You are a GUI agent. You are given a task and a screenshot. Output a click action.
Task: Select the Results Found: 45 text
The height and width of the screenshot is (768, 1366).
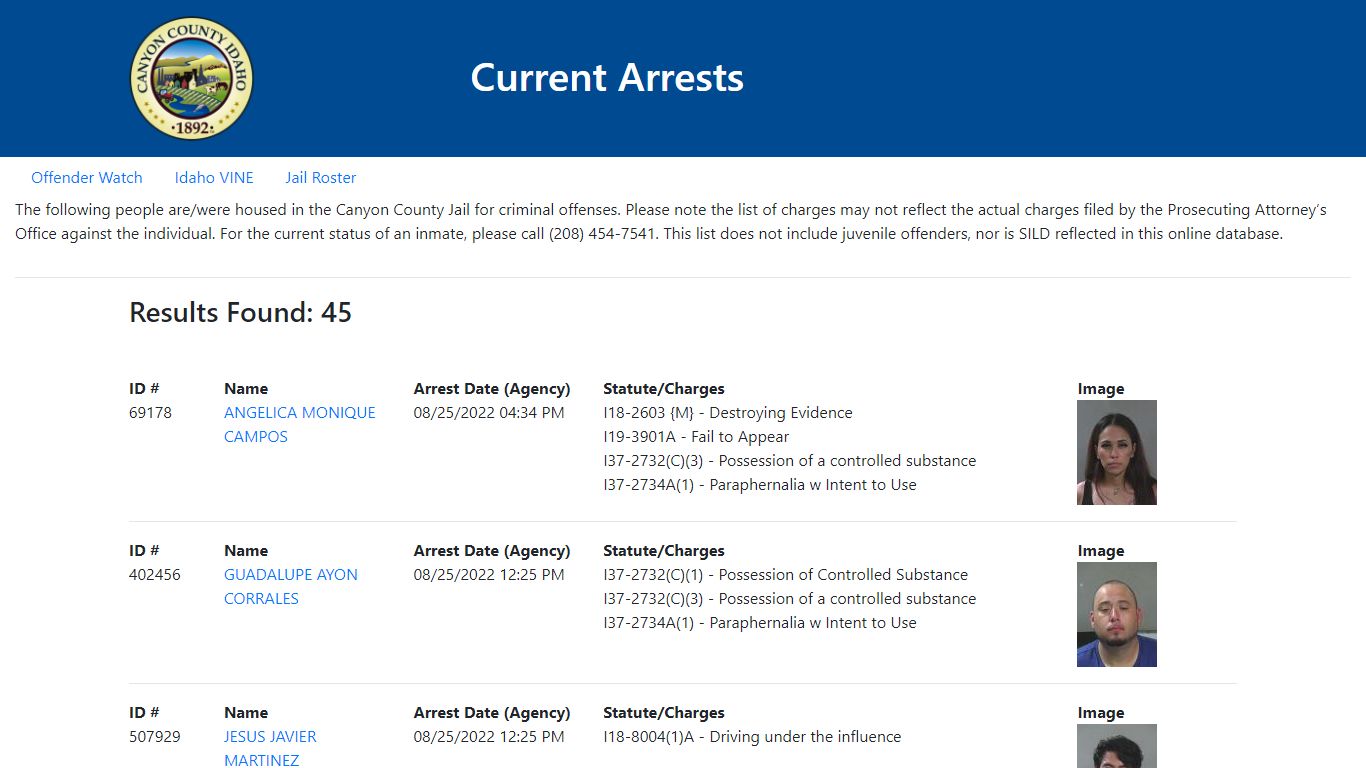241,312
